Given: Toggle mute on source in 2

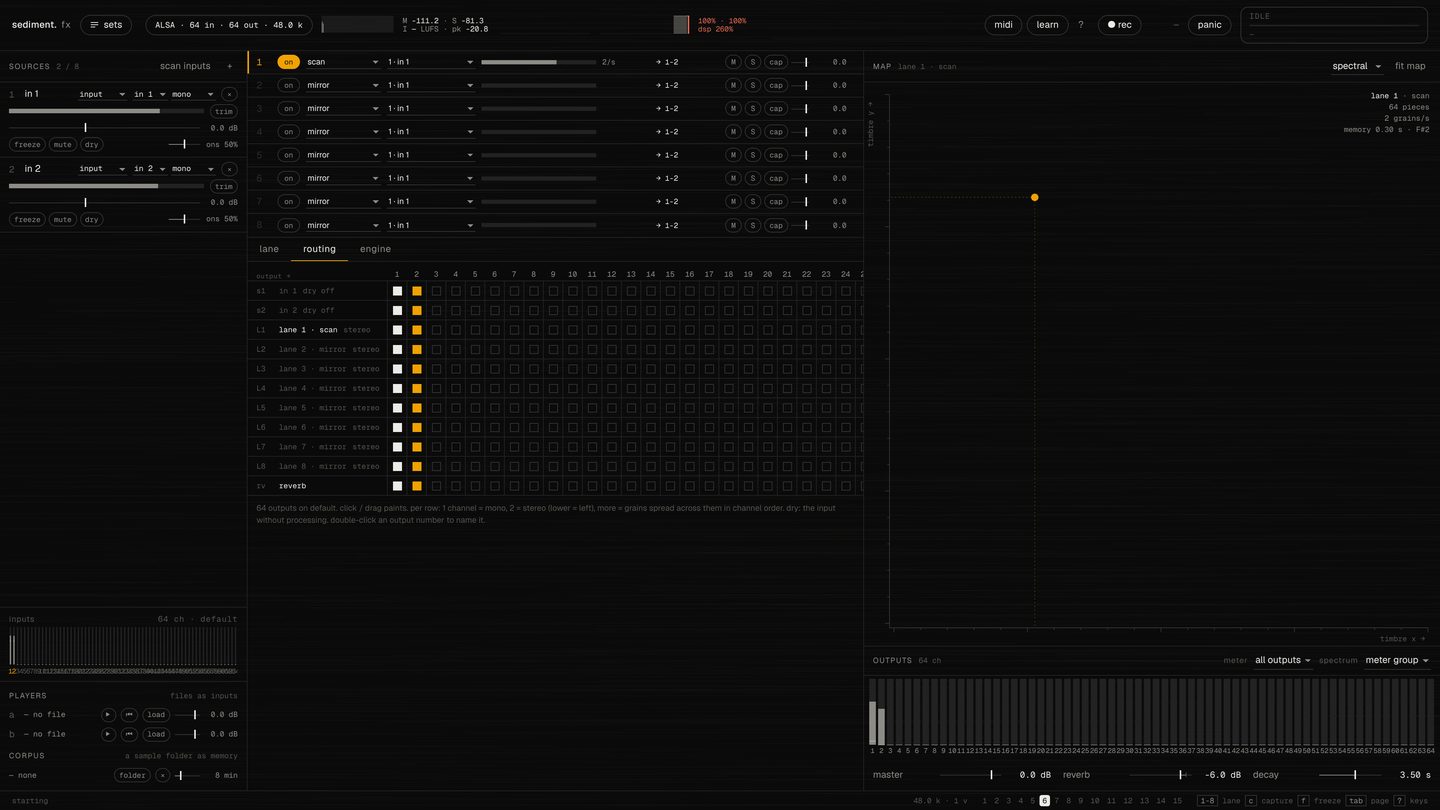Looking at the screenshot, I should [x=62, y=219].
